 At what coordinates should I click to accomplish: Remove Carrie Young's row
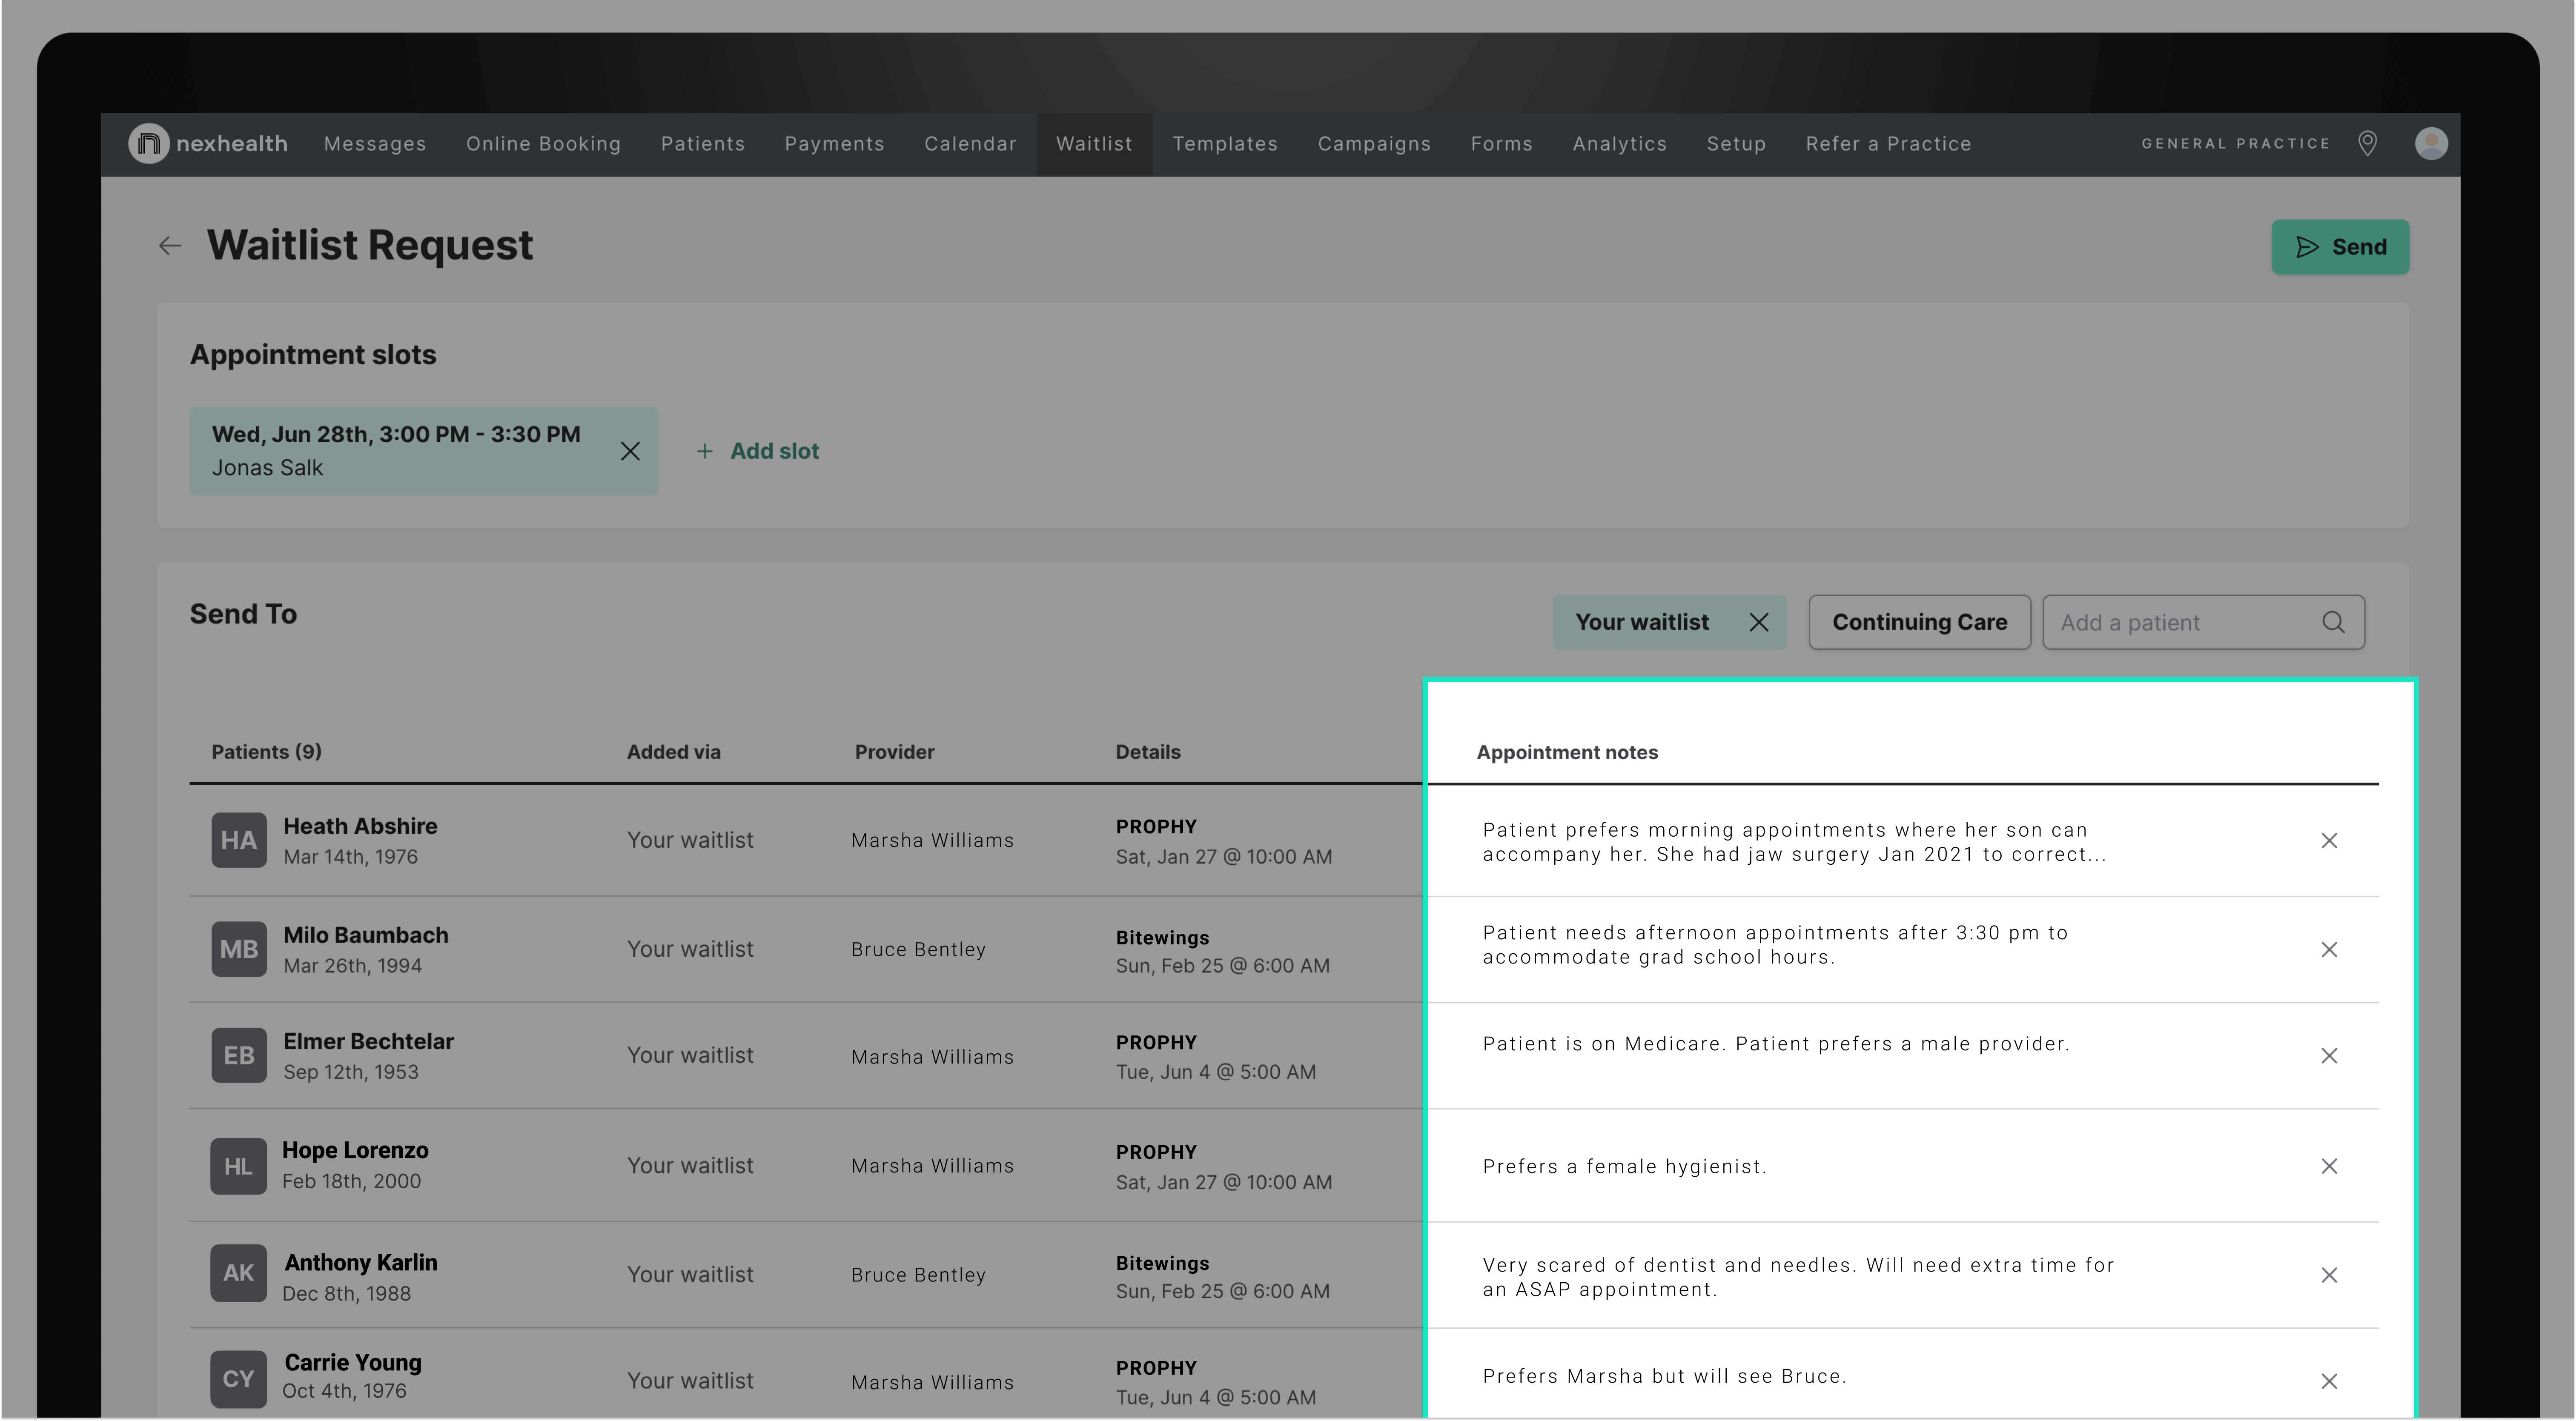[2329, 1382]
